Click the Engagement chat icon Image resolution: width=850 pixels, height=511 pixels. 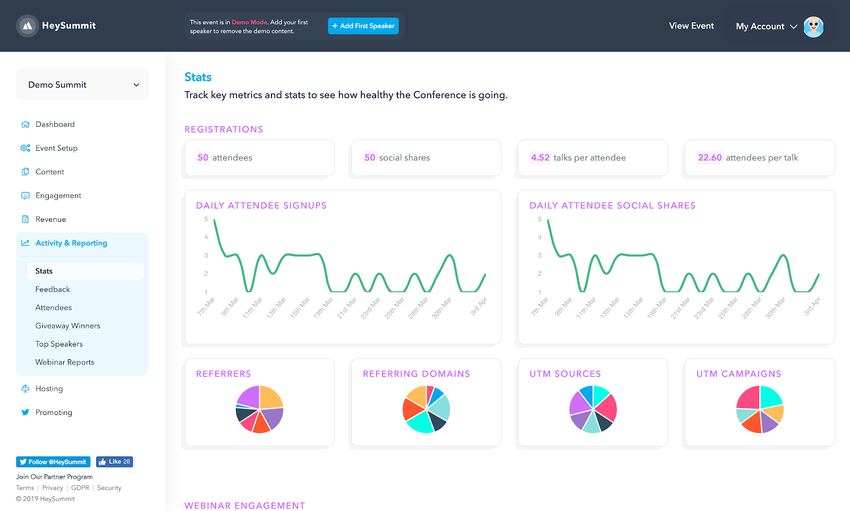pos(25,196)
